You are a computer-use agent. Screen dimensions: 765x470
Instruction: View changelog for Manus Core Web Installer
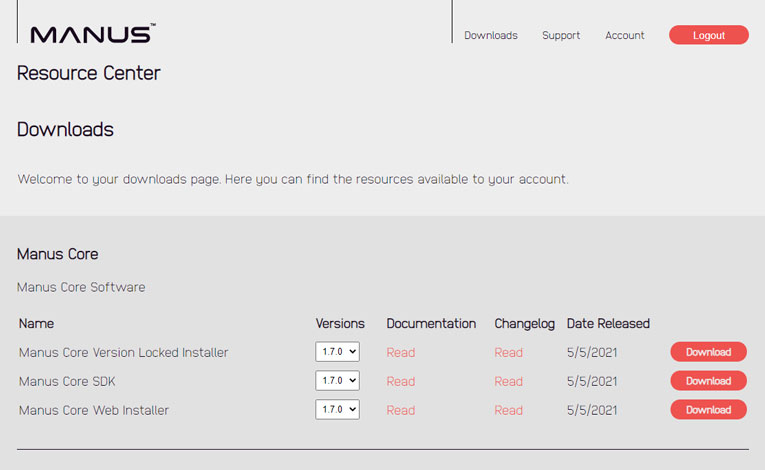(x=508, y=410)
